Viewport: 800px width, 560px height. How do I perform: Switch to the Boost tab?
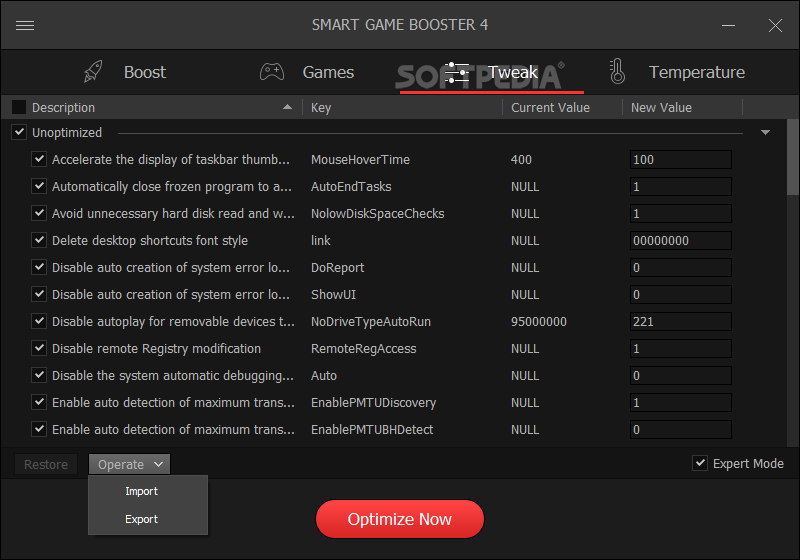(x=145, y=72)
